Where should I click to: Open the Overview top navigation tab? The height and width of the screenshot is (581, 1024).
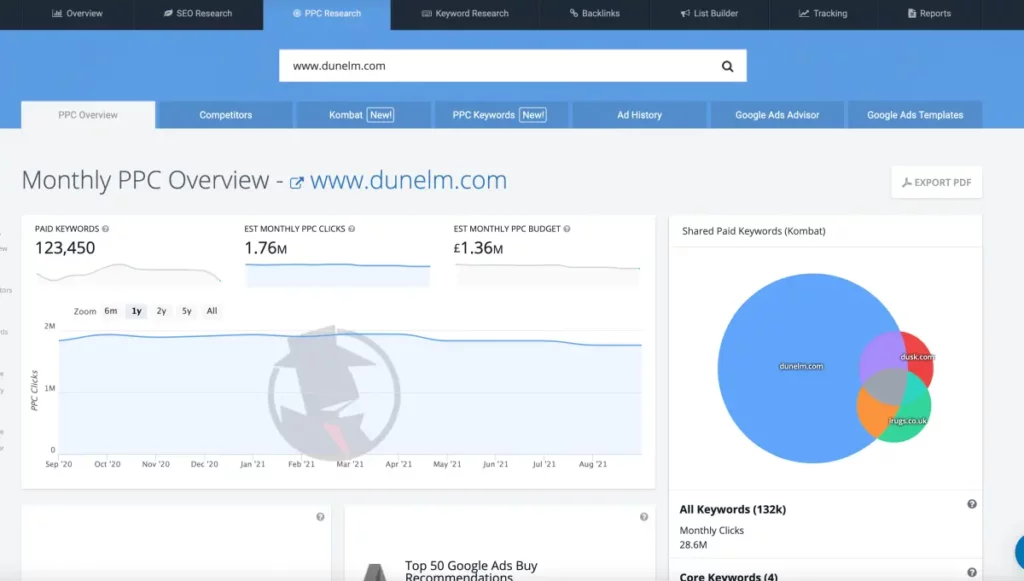[x=77, y=14]
